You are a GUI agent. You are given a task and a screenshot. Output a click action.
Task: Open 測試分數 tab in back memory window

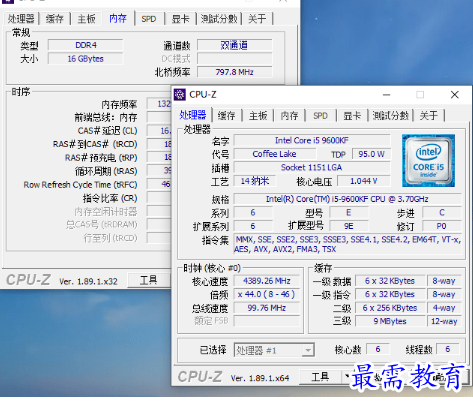[x=219, y=19]
